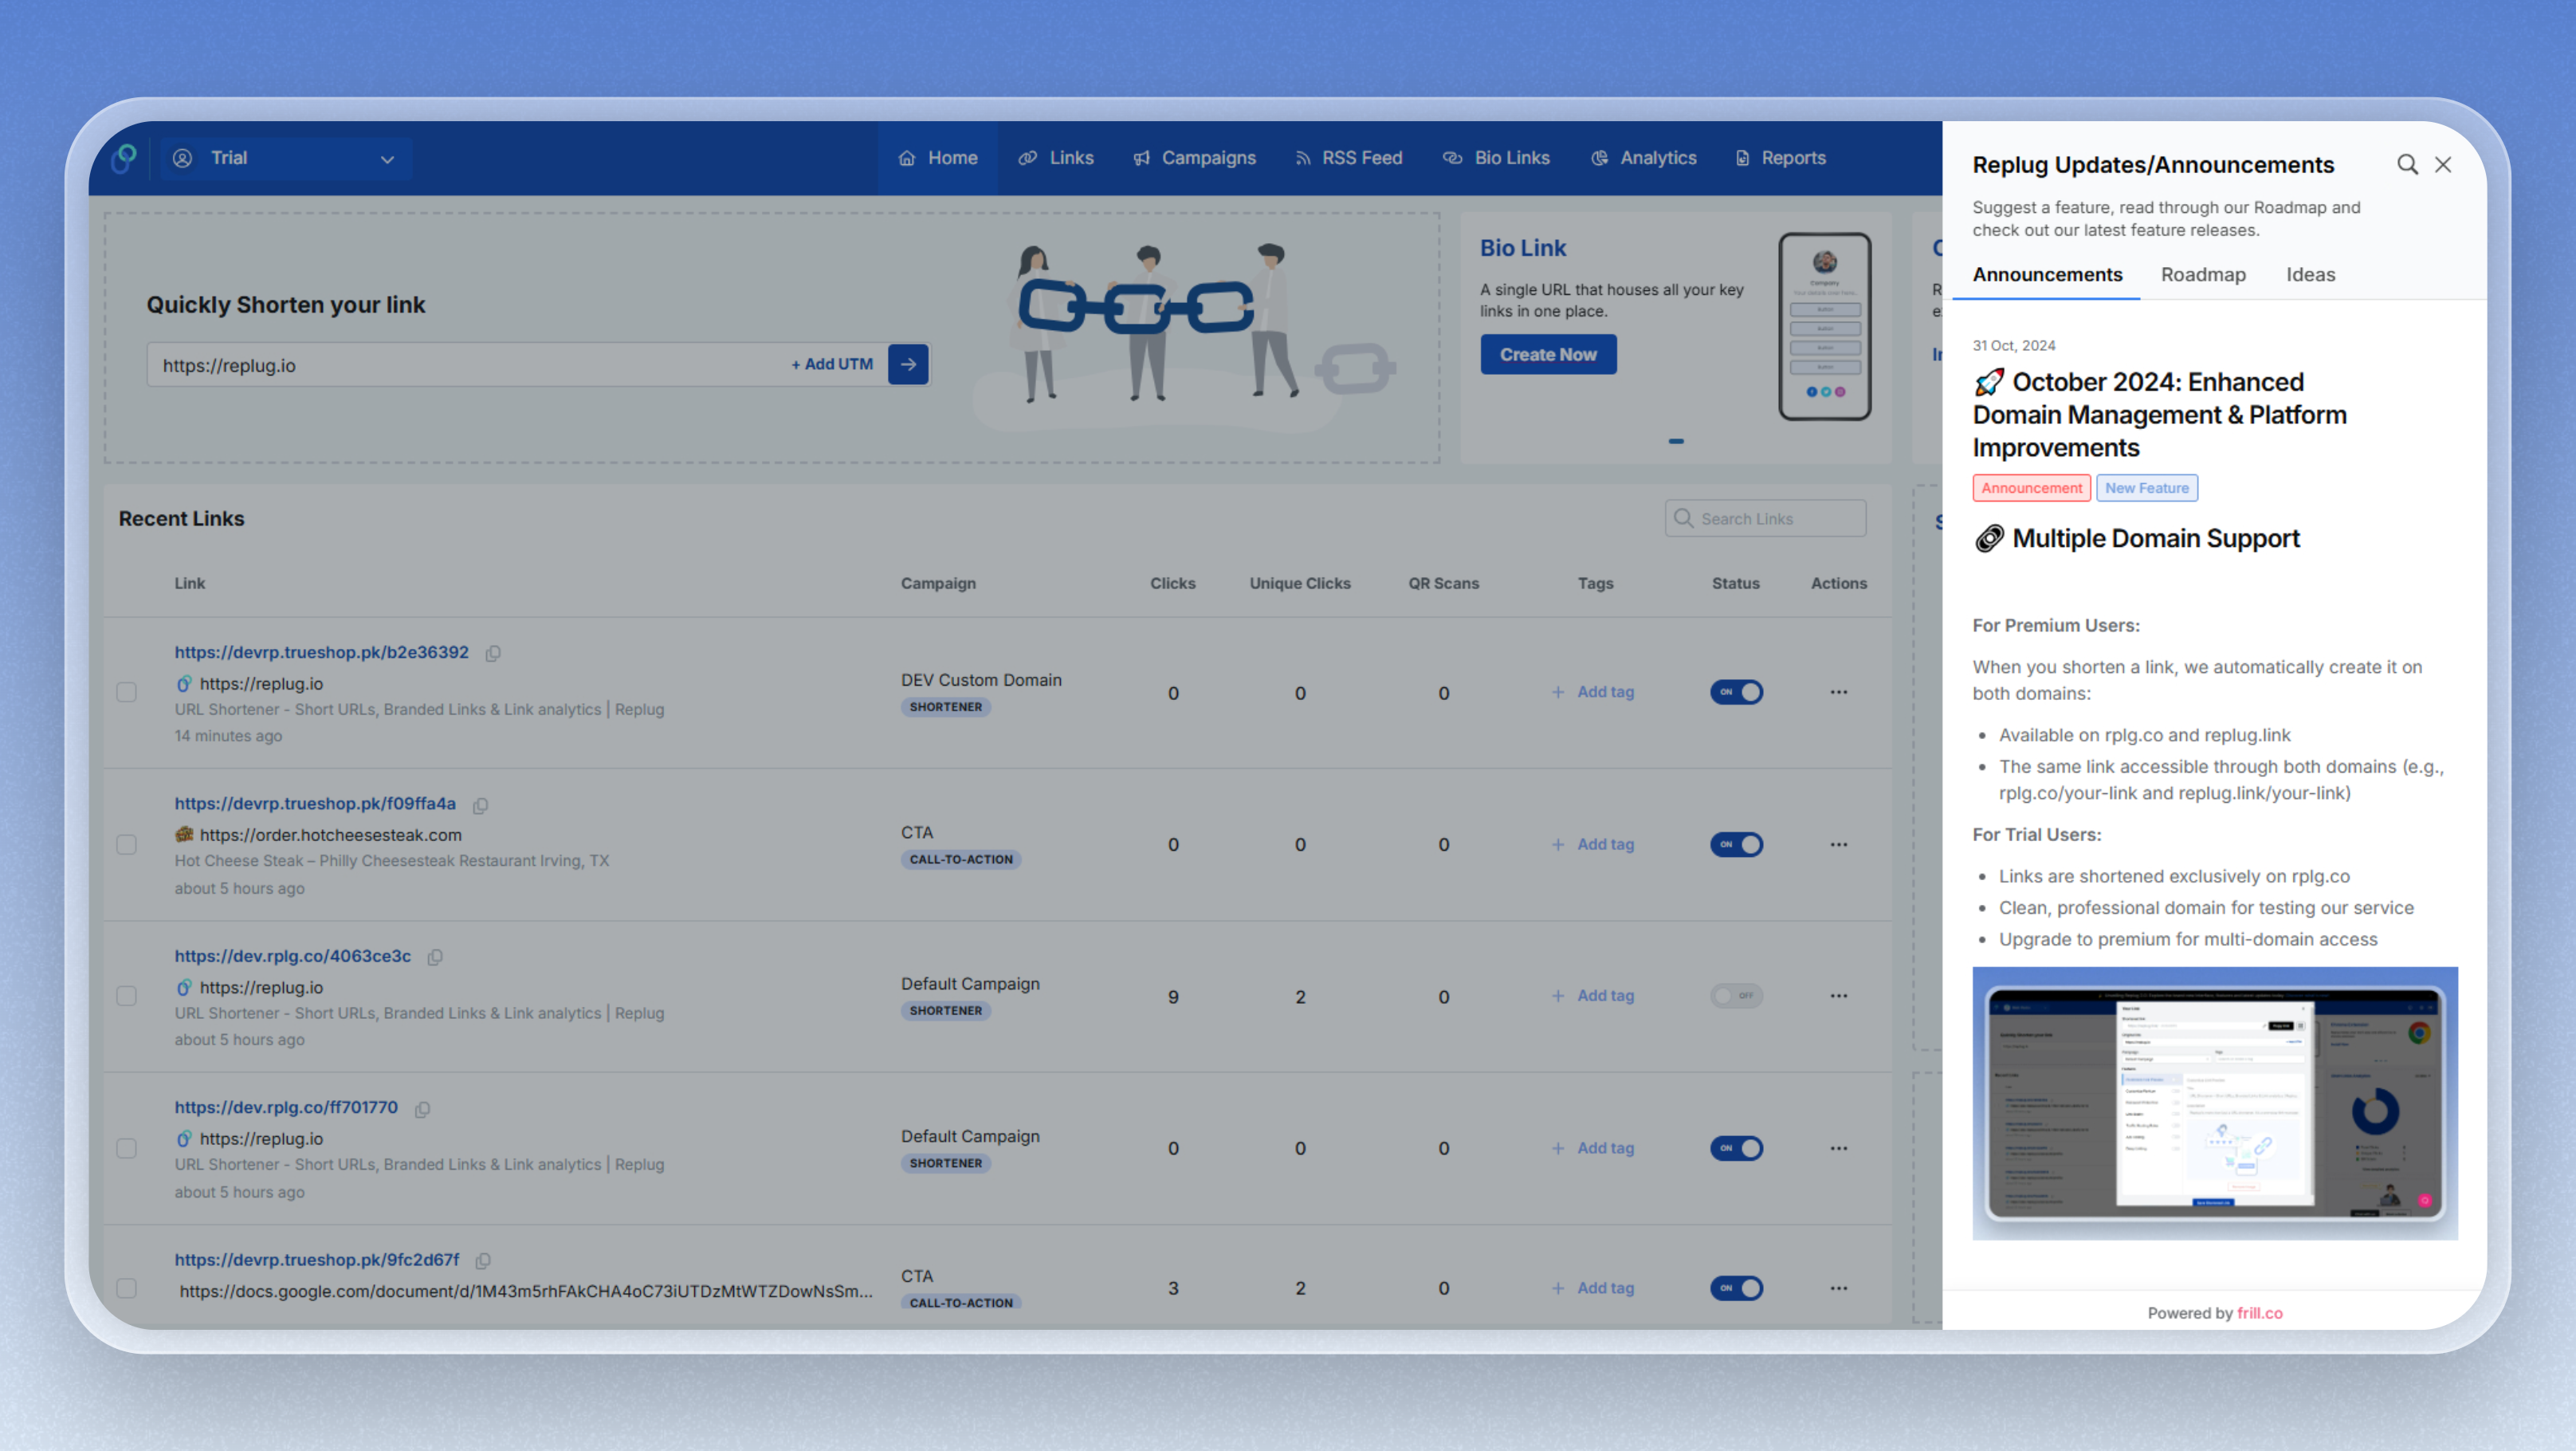
Task: Submit the shorten link arrow button
Action: (908, 365)
